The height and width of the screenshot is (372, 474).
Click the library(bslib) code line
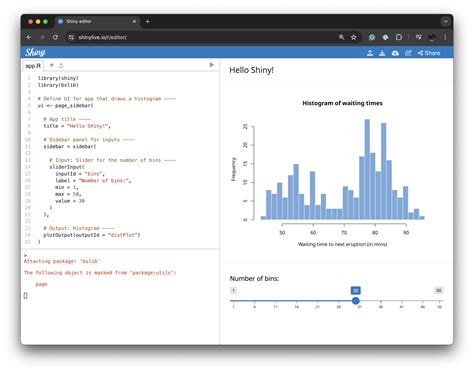pos(58,85)
